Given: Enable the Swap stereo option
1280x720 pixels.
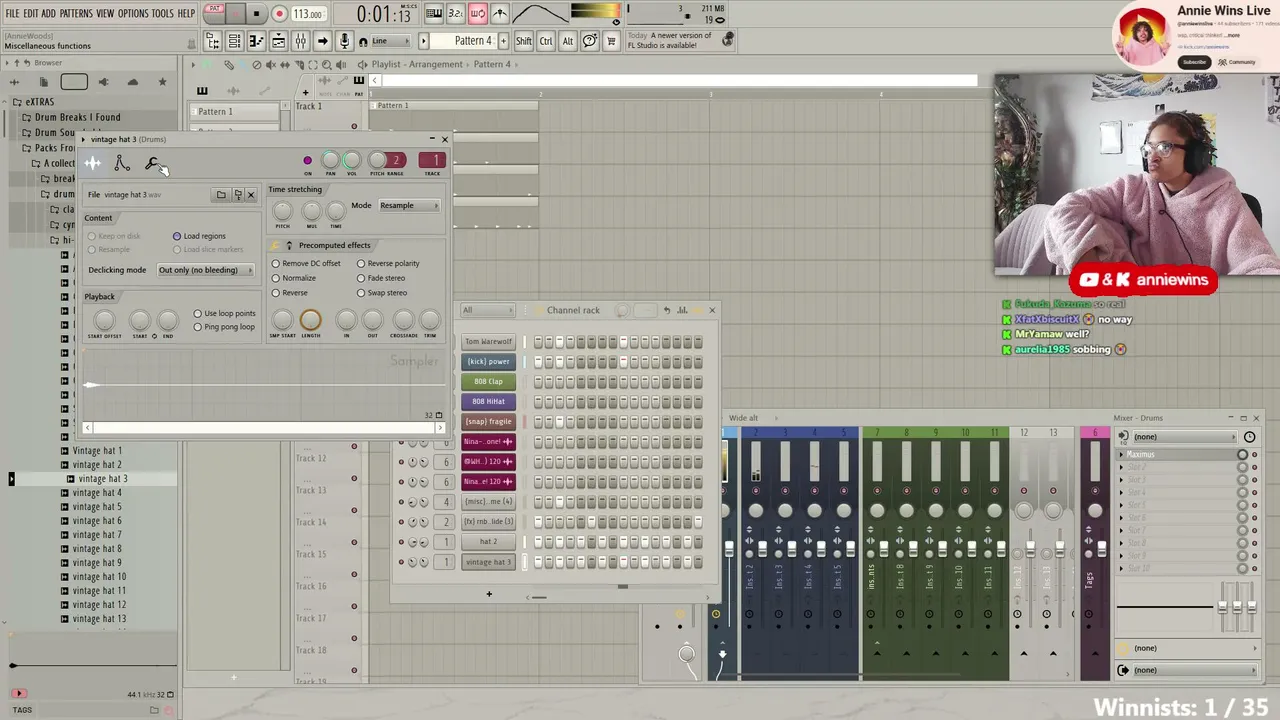Looking at the screenshot, I should coord(382,293).
